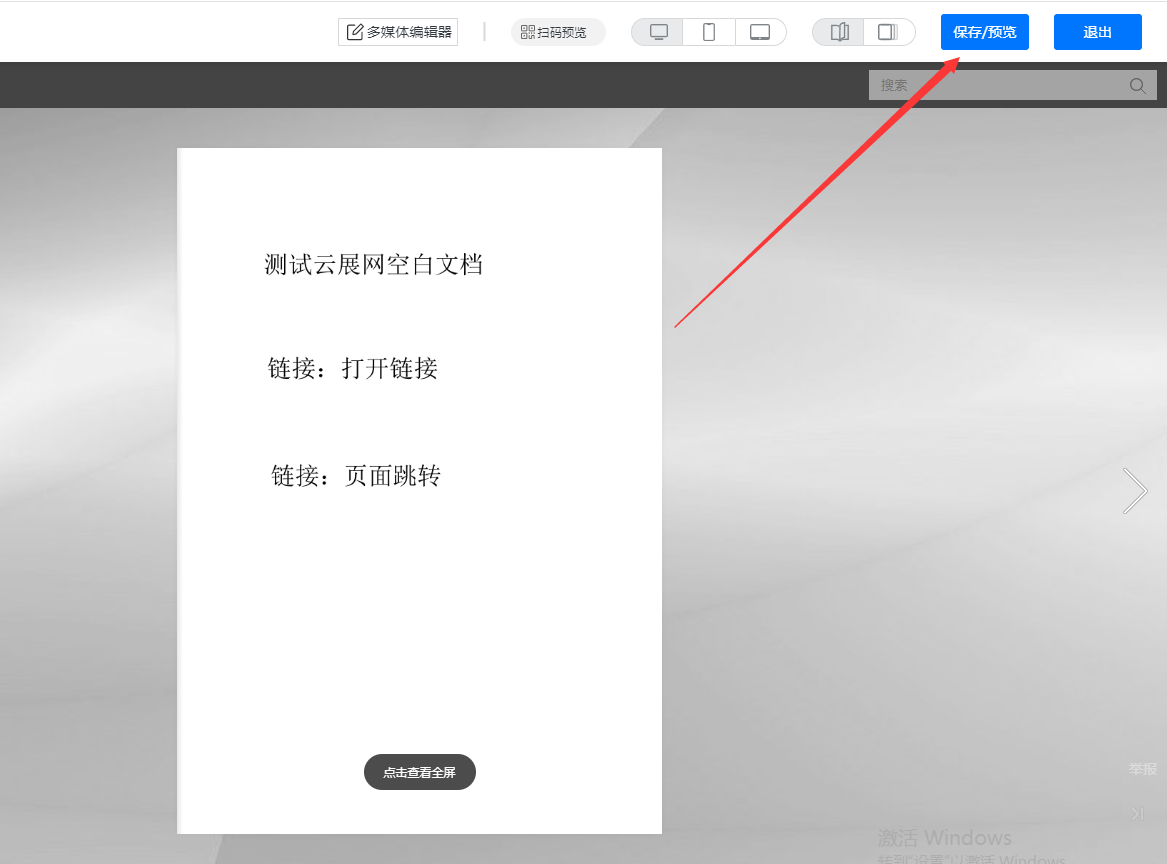Click the 测试云展网空白文档 document title
1167x864 pixels.
[374, 265]
